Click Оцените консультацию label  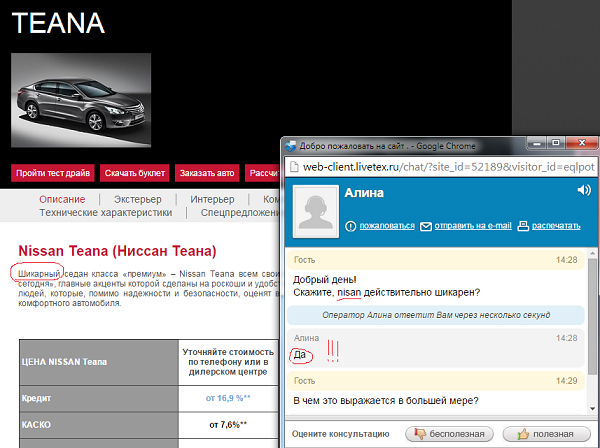[341, 434]
